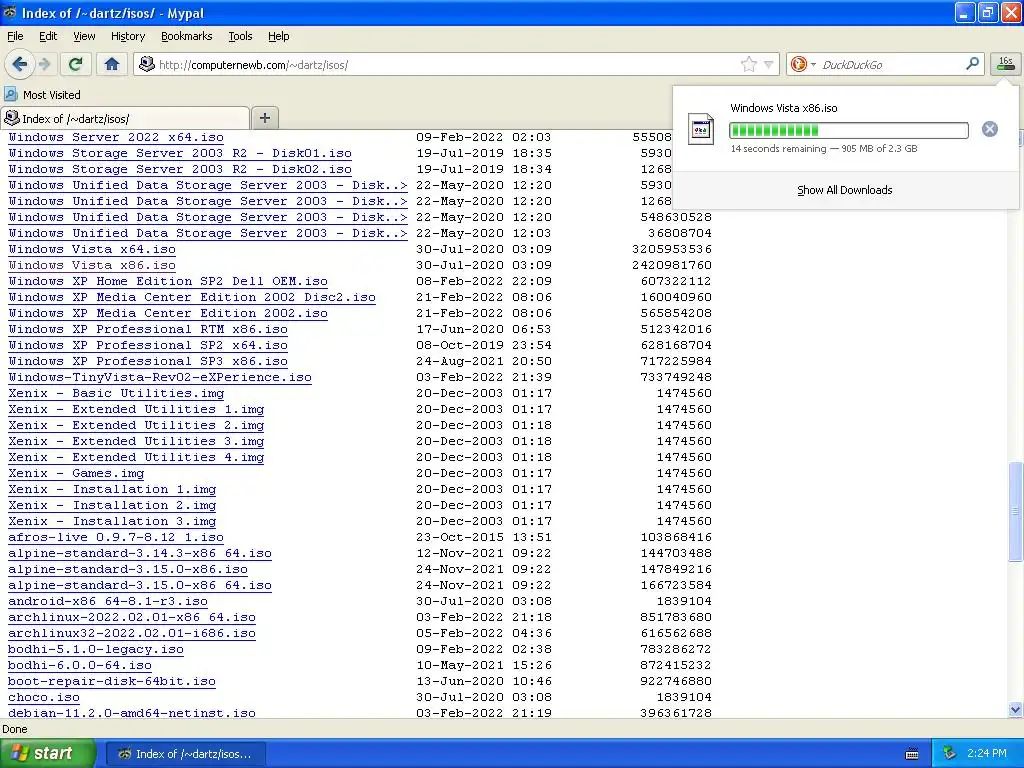Download archlinux-2022.02.01-x86_64.iso

[x=132, y=617]
